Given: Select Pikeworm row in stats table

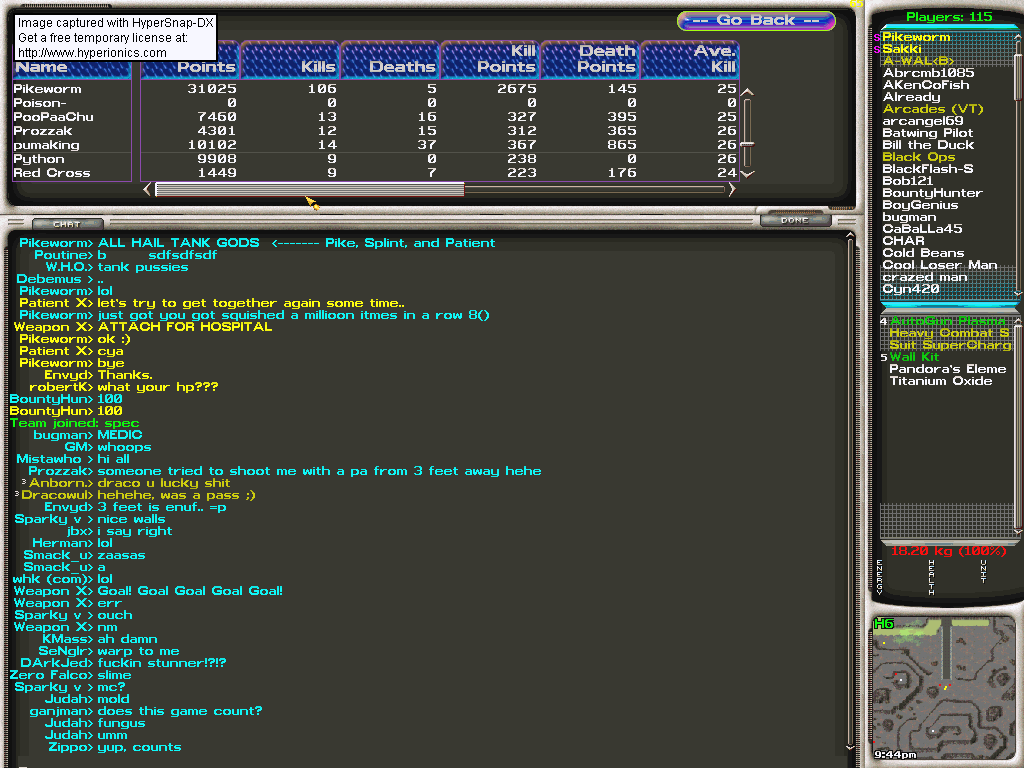Looking at the screenshot, I should click(x=48, y=89).
